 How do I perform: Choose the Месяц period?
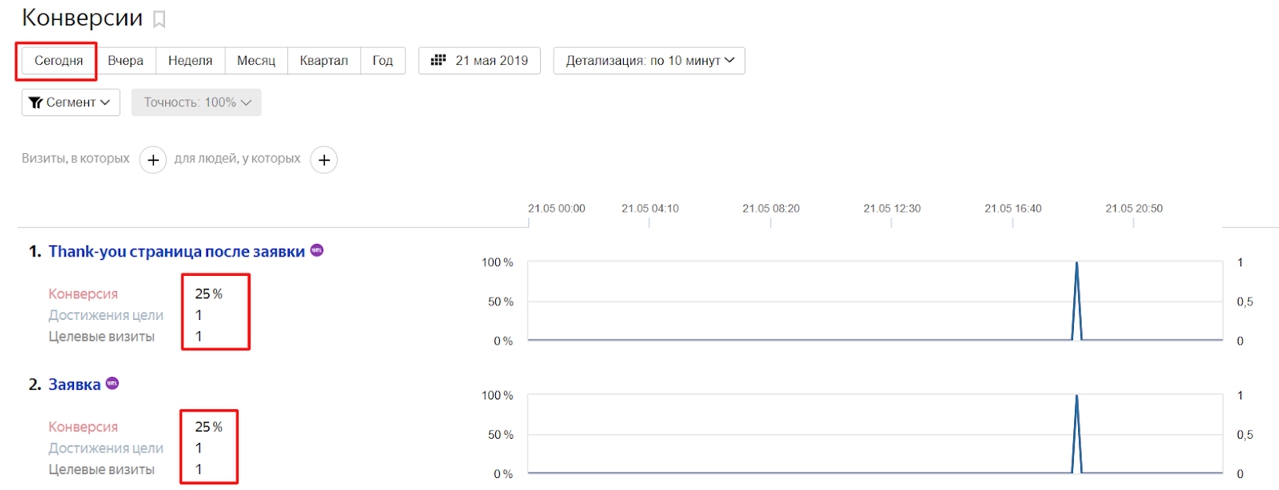[x=256, y=60]
